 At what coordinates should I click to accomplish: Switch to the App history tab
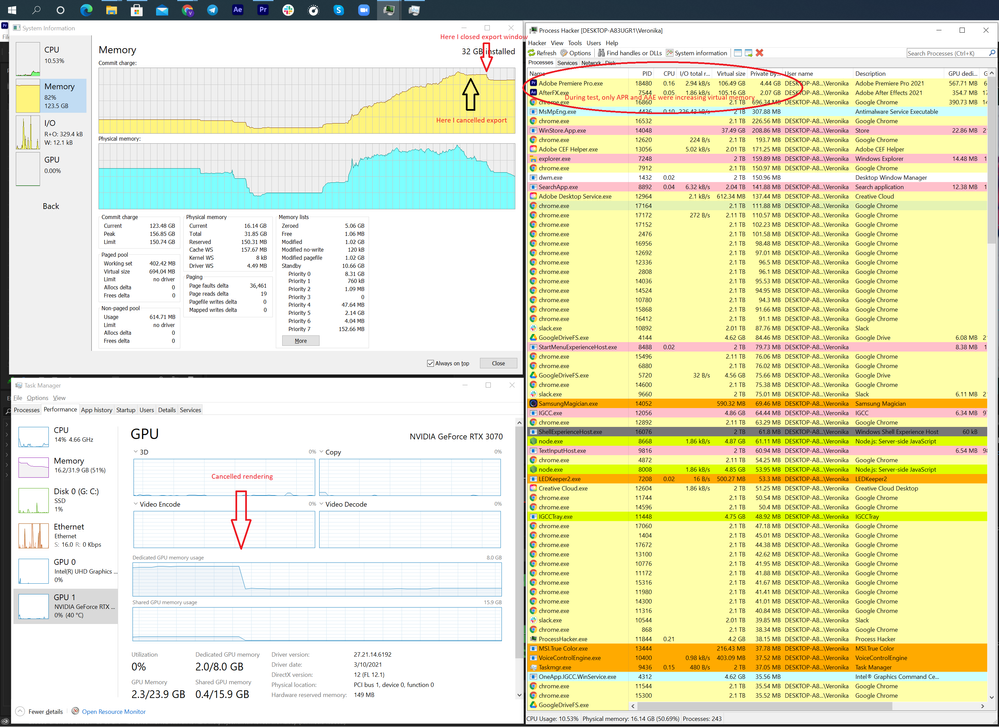[95, 409]
